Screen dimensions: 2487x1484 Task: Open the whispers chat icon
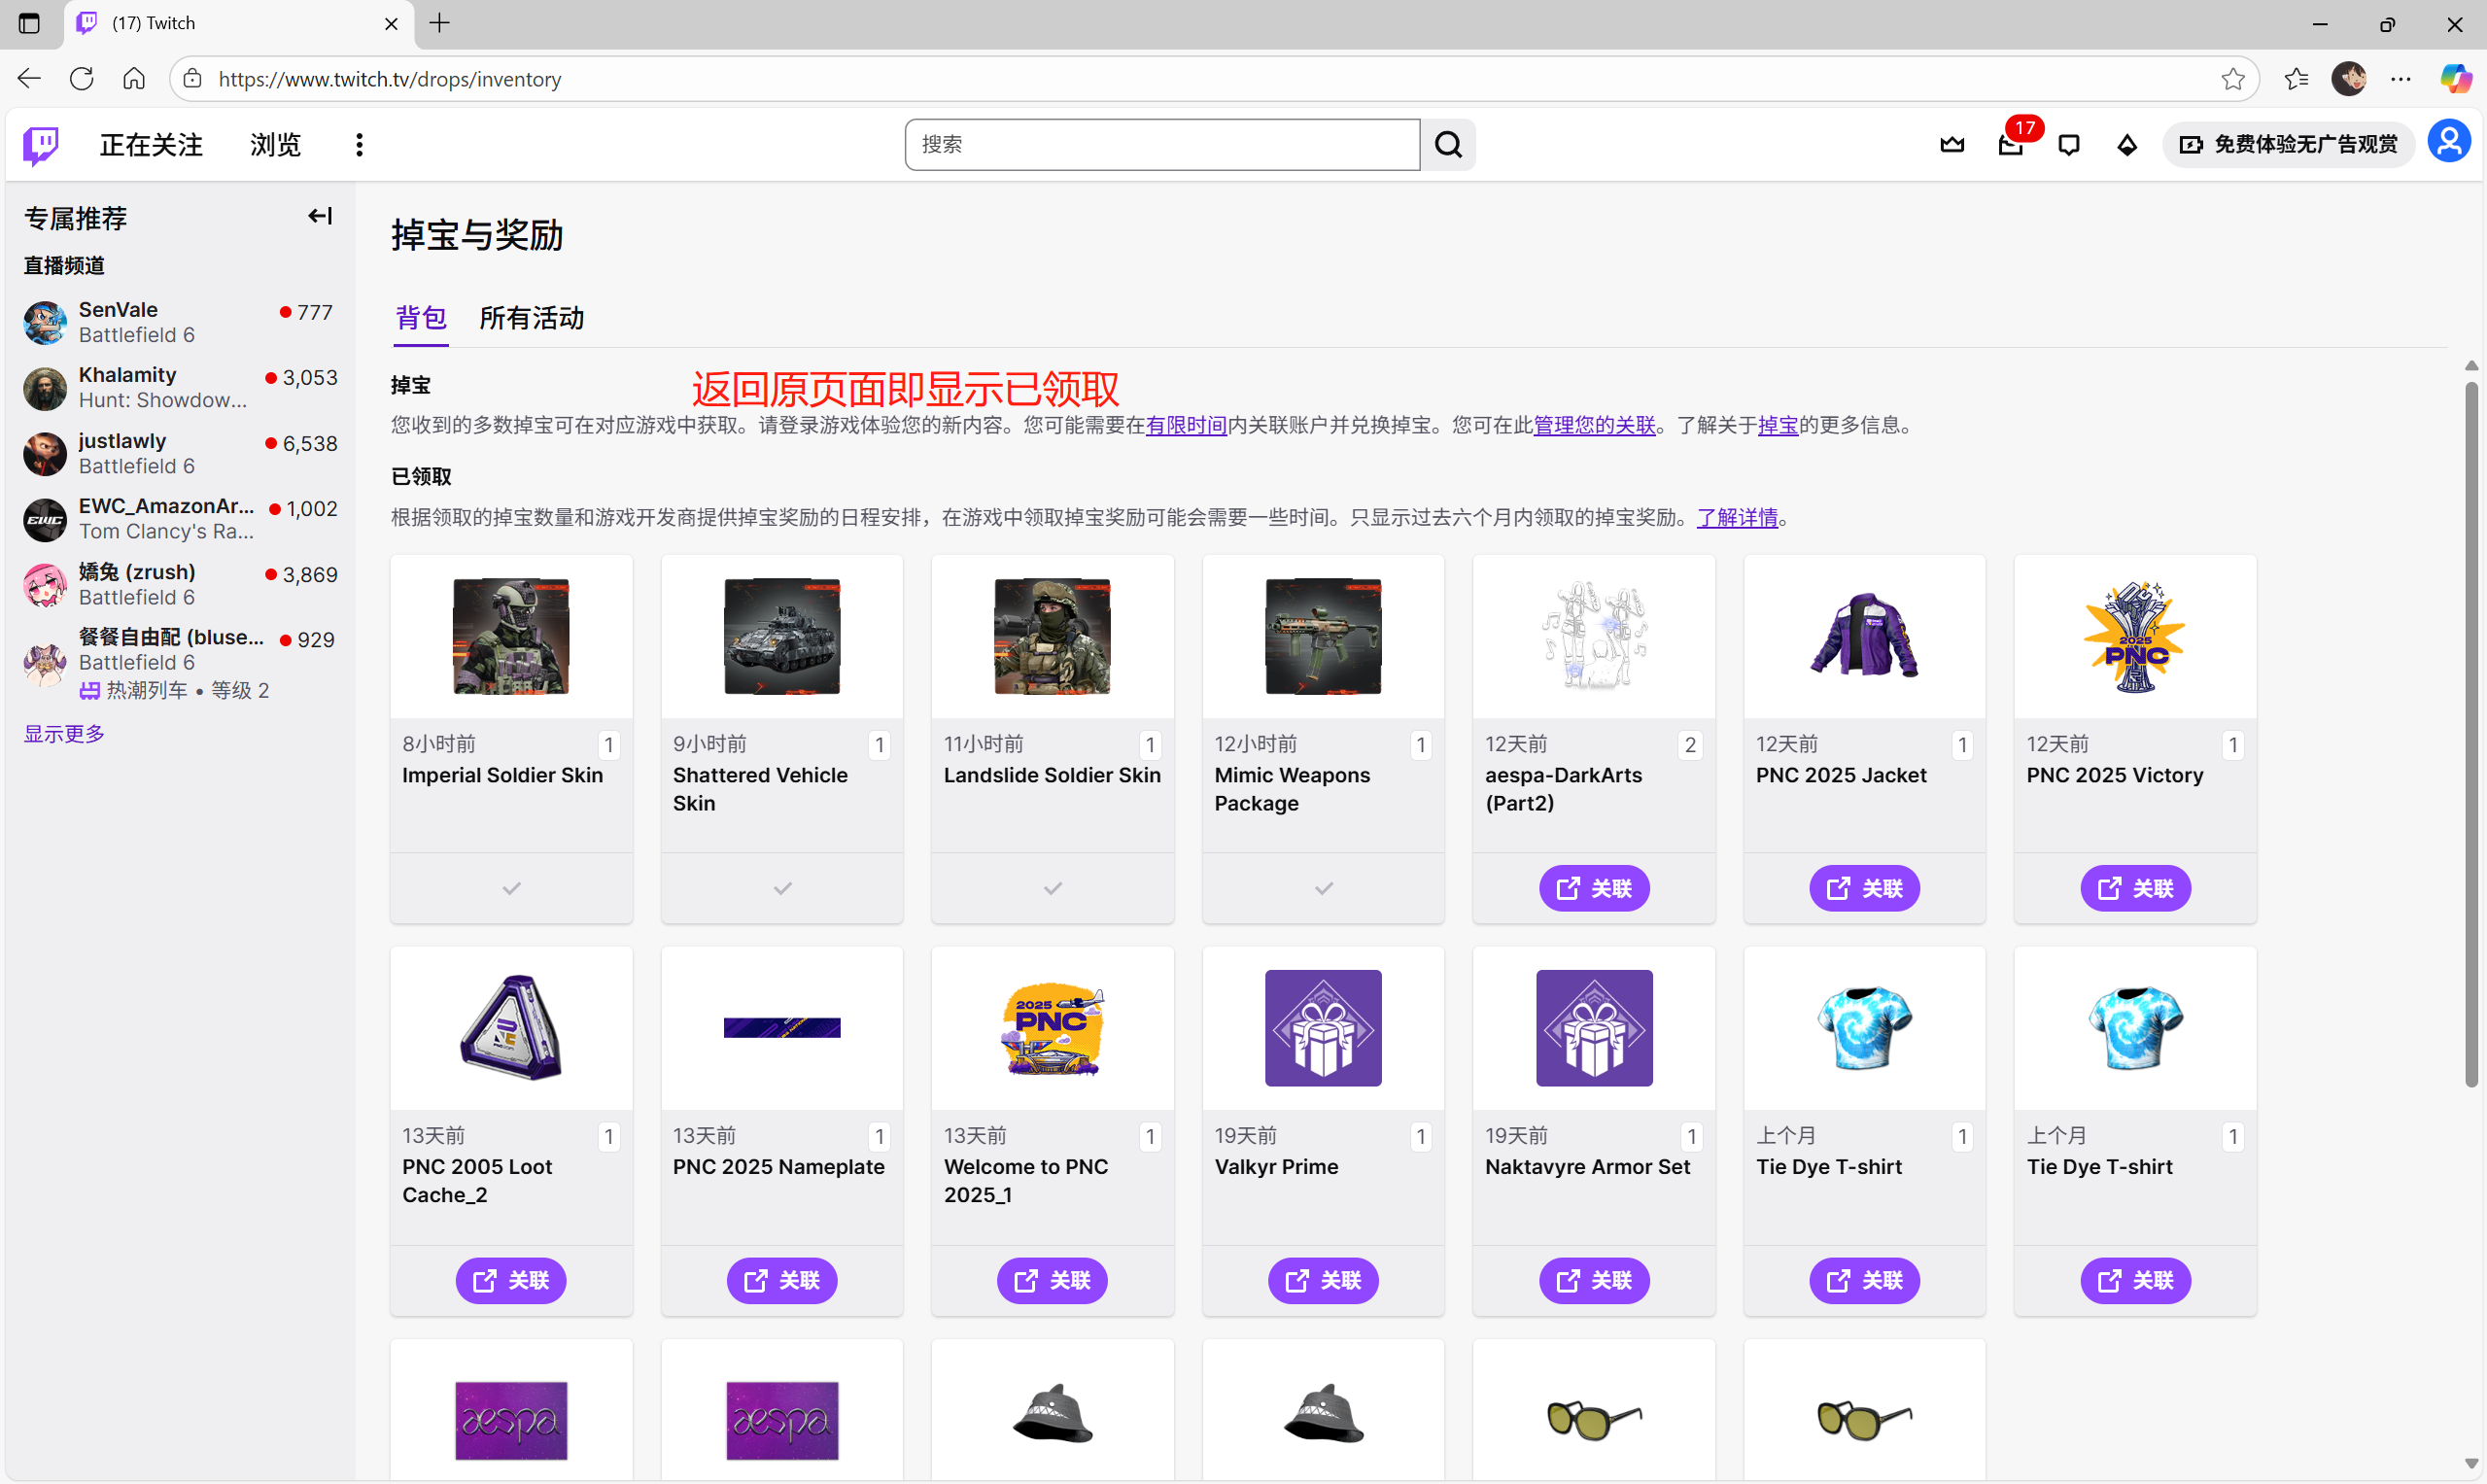pyautogui.click(x=2069, y=145)
